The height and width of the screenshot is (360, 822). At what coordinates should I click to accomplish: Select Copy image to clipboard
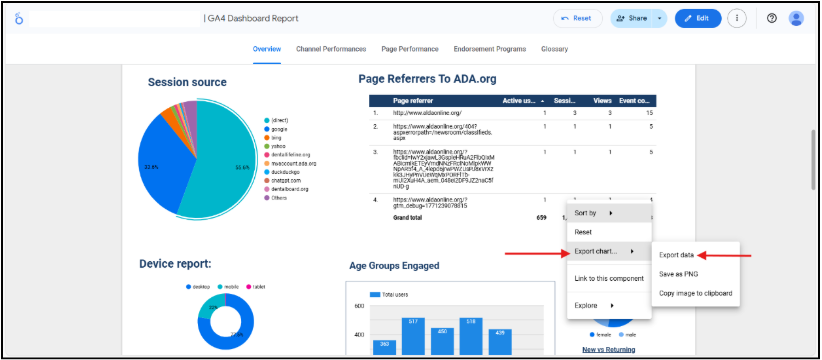click(696, 293)
